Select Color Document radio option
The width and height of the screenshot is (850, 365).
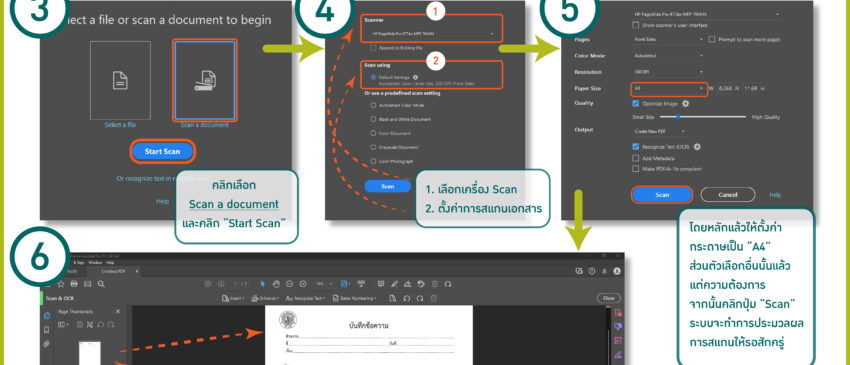[373, 133]
